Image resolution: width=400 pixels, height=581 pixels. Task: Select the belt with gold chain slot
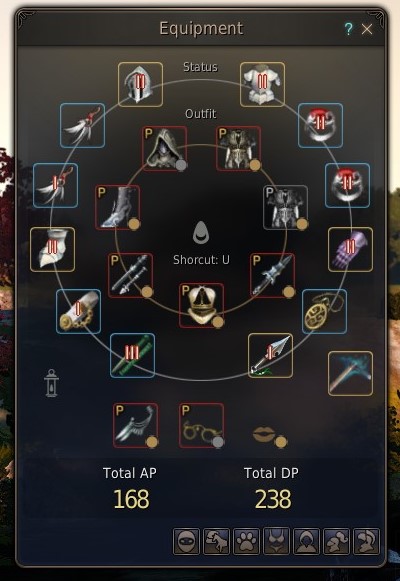click(x=79, y=311)
